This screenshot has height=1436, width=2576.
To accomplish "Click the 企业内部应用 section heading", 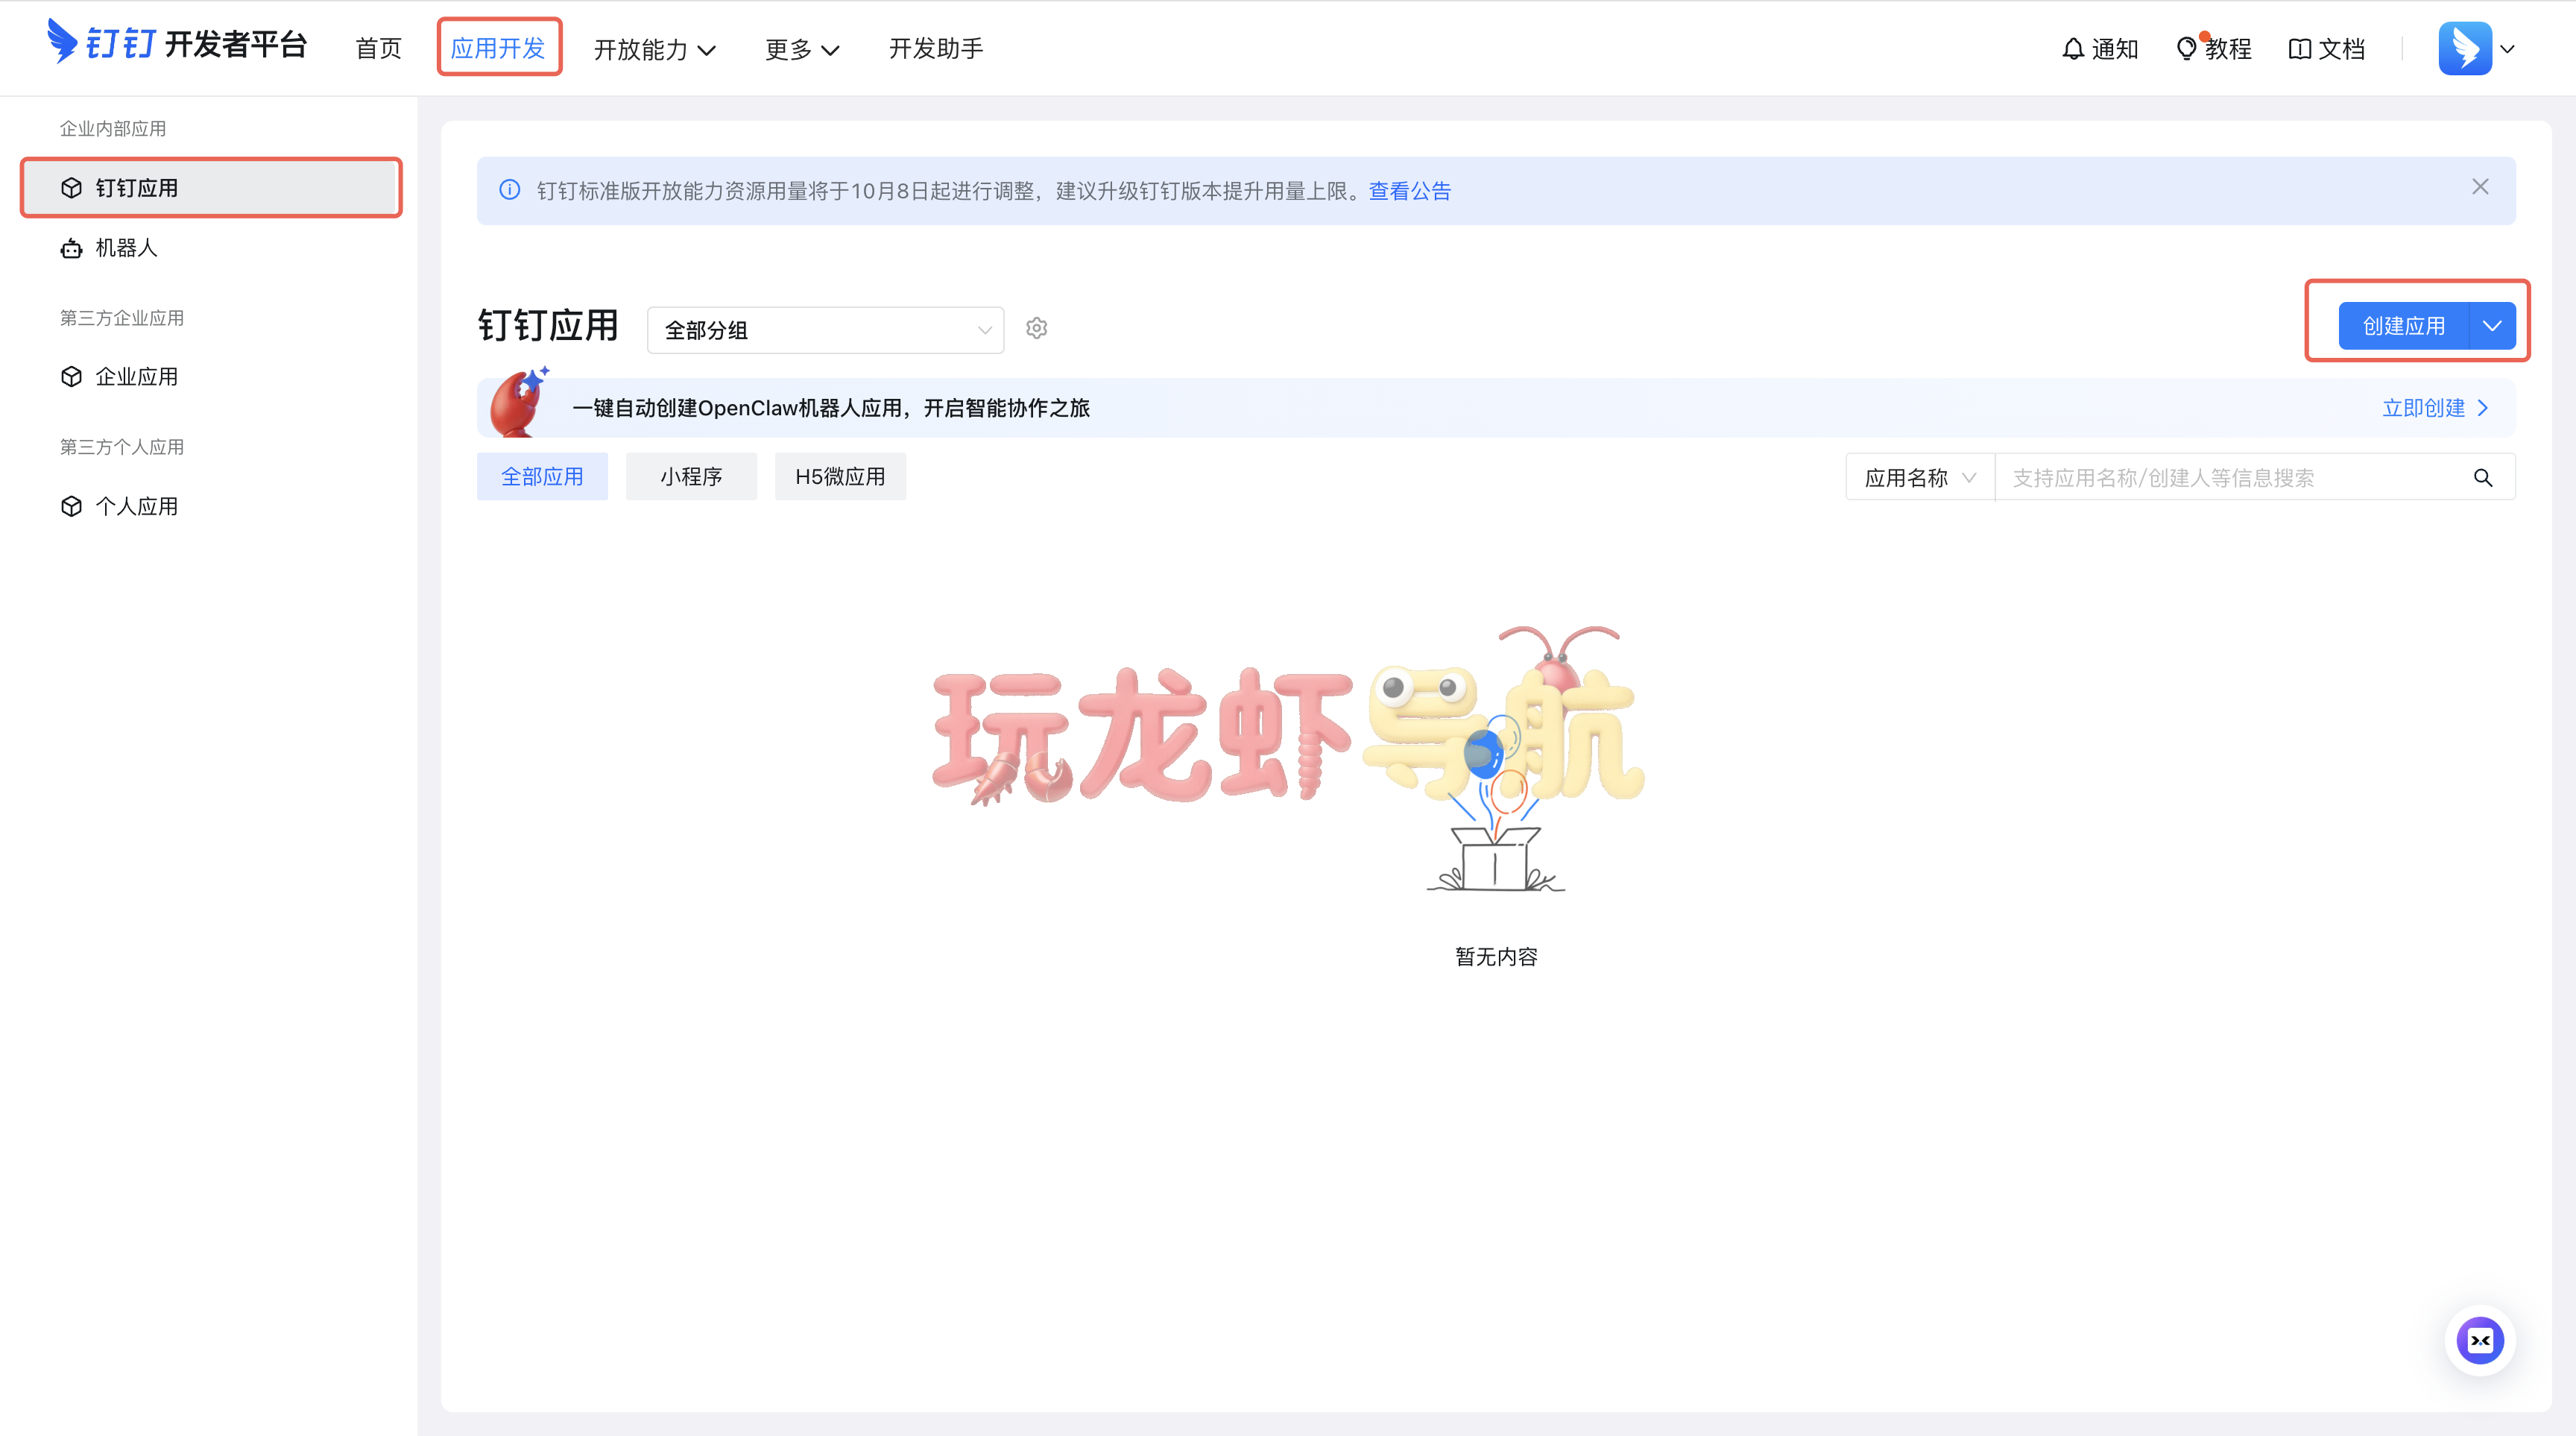I will [x=113, y=129].
